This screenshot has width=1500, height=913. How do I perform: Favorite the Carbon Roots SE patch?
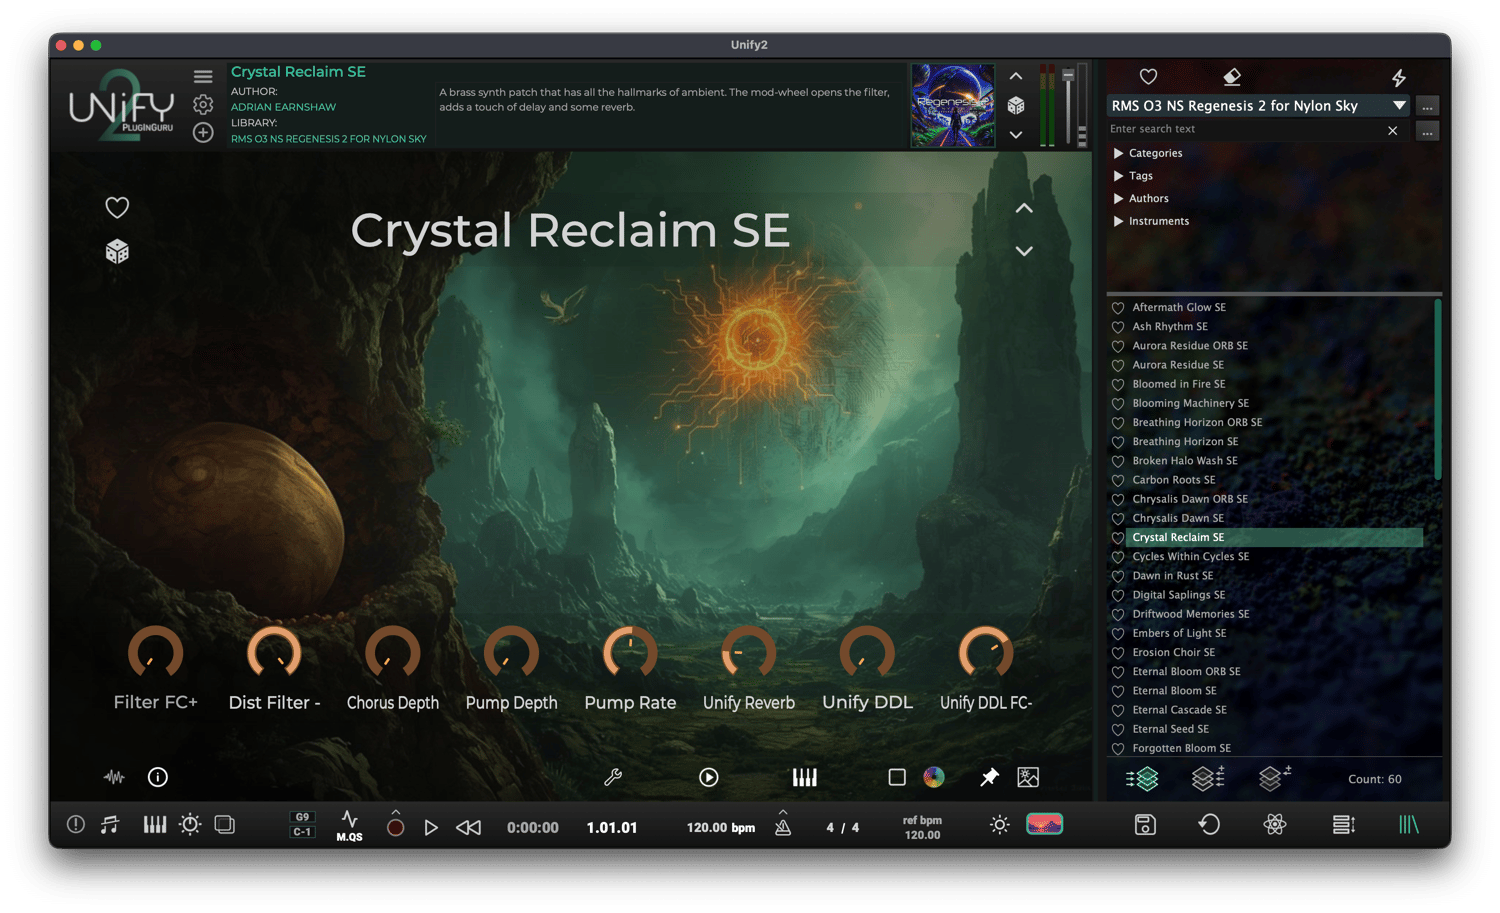[x=1118, y=481]
